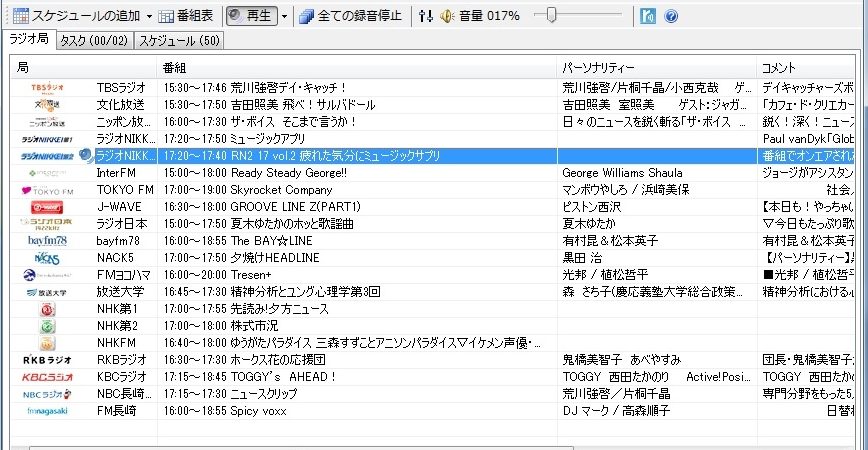Click the ラジオ日本 station logo
Image resolution: width=868 pixels, height=450 pixels.
click(47, 224)
